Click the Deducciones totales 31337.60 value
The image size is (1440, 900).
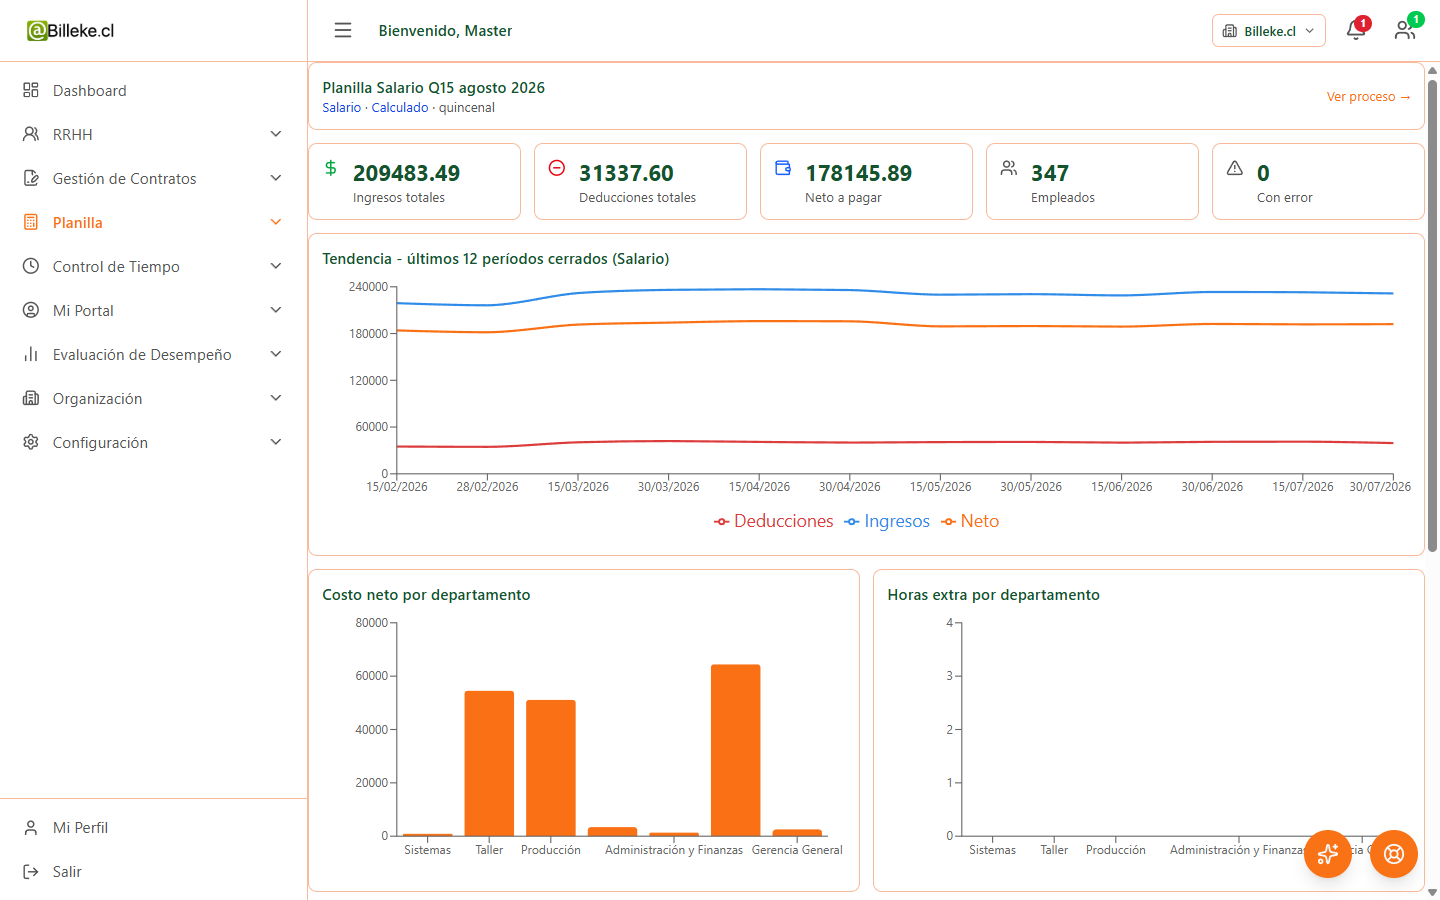pos(626,173)
